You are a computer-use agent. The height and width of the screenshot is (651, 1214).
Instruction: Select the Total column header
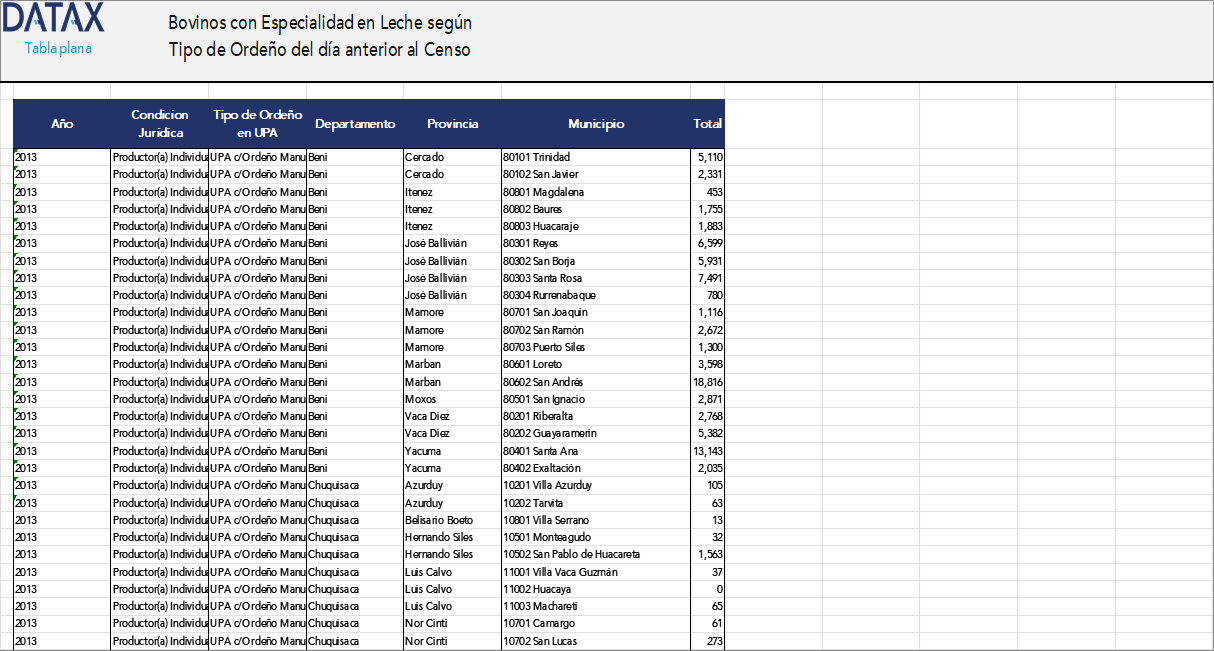pos(707,124)
